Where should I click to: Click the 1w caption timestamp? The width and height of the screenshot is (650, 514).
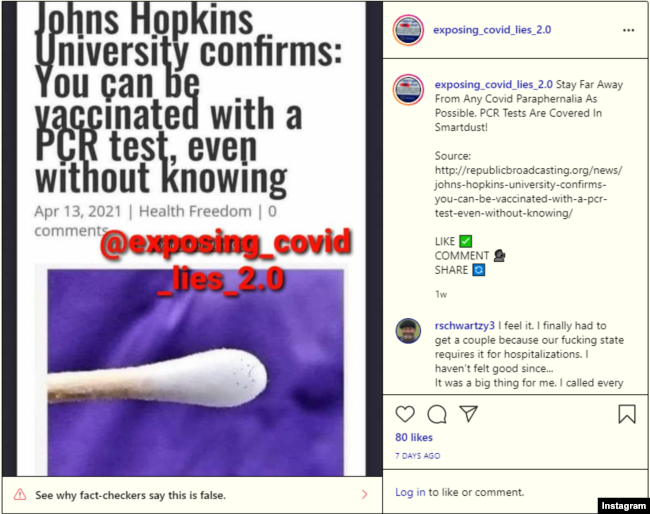tap(441, 294)
